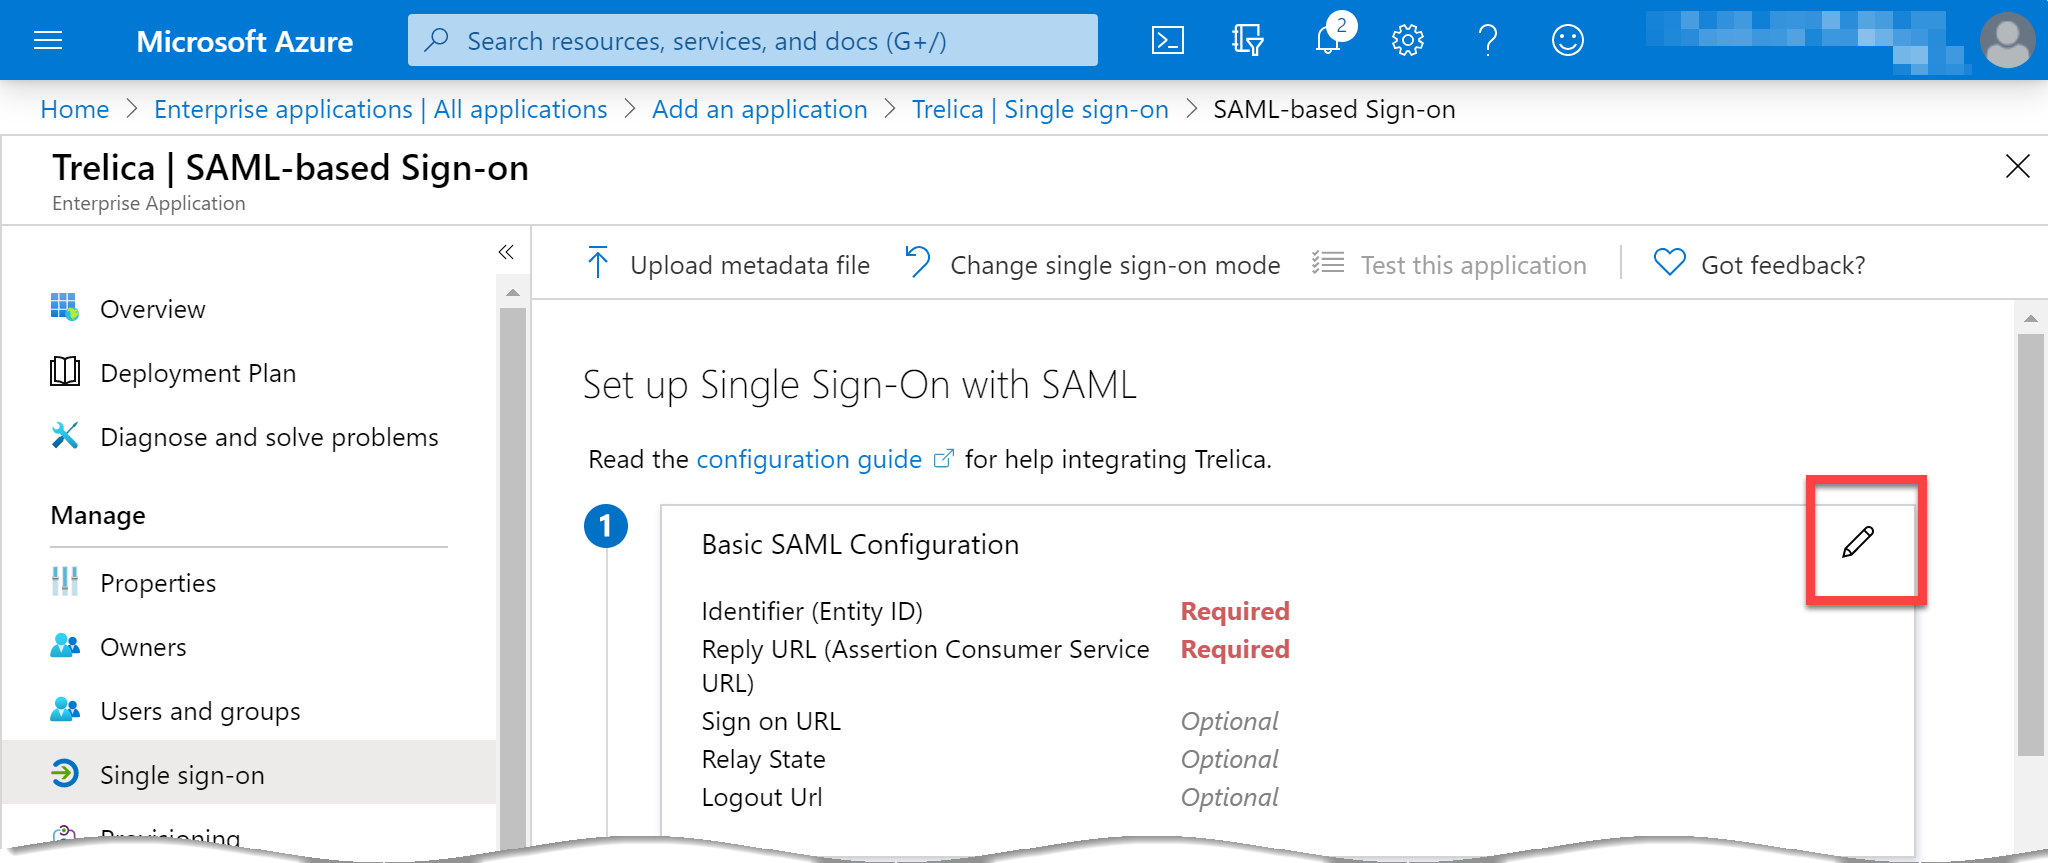Click the Sign on URL label
This screenshot has height=863, width=2048.
pyautogui.click(x=771, y=721)
